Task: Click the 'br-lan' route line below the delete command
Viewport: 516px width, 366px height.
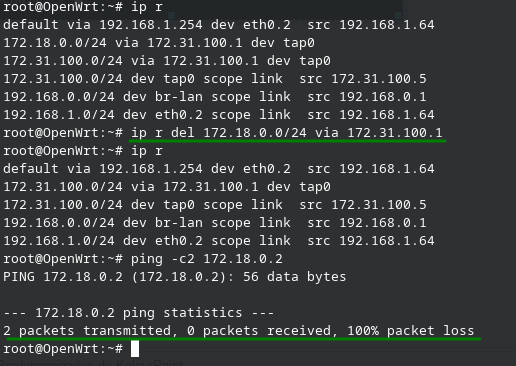Action: point(215,223)
